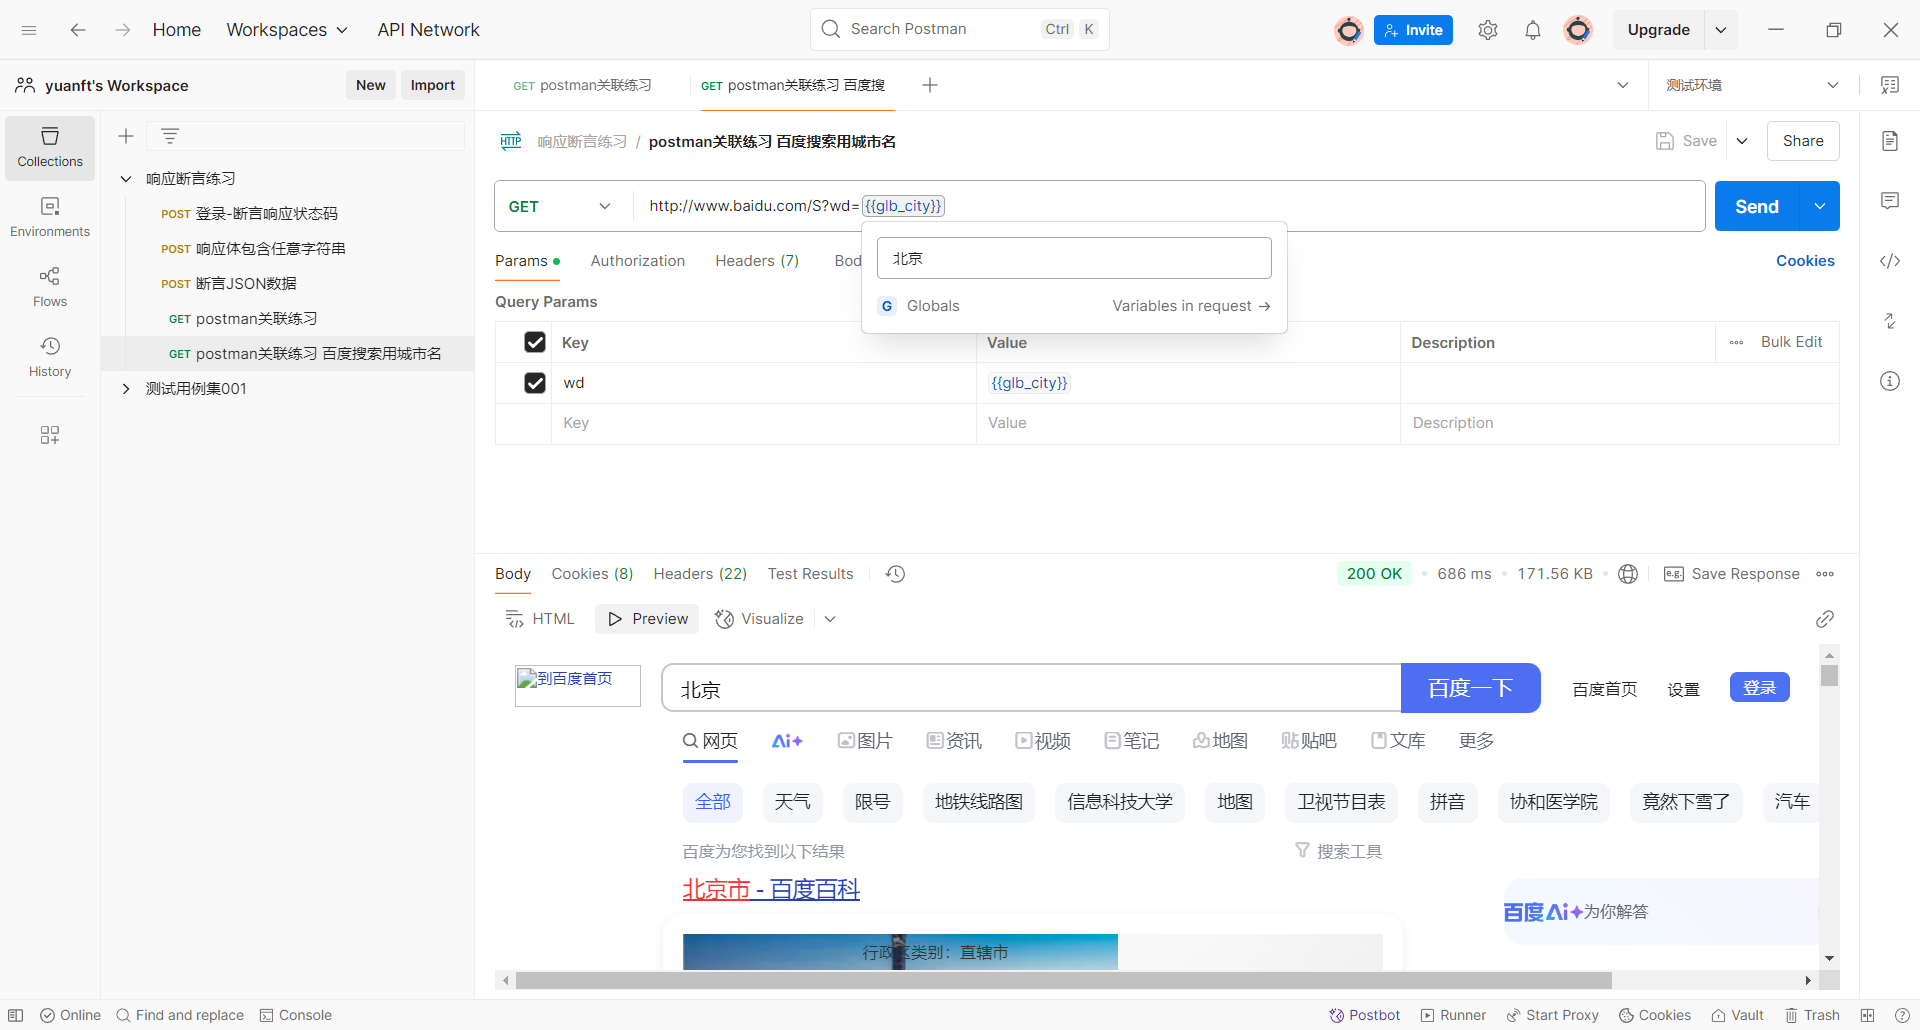1920x1030 pixels.
Task: Click the Invite button
Action: [x=1413, y=30]
